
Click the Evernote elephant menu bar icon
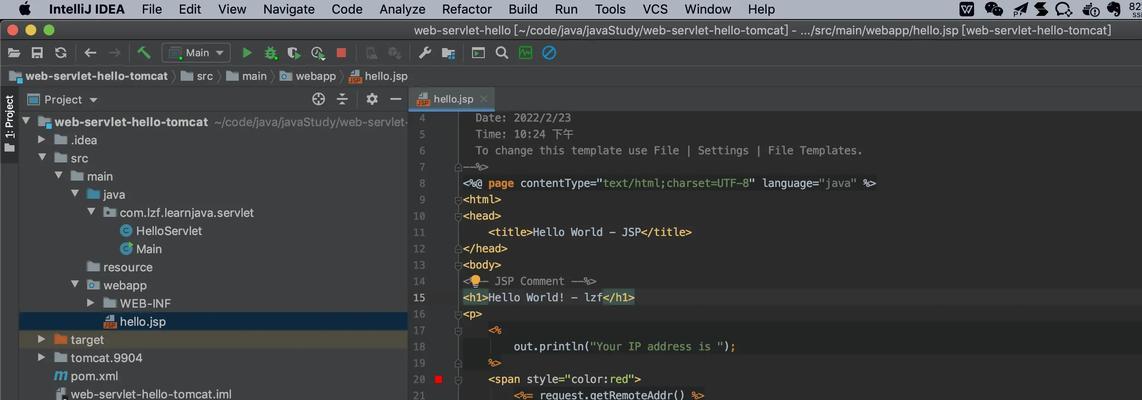(1113, 9)
